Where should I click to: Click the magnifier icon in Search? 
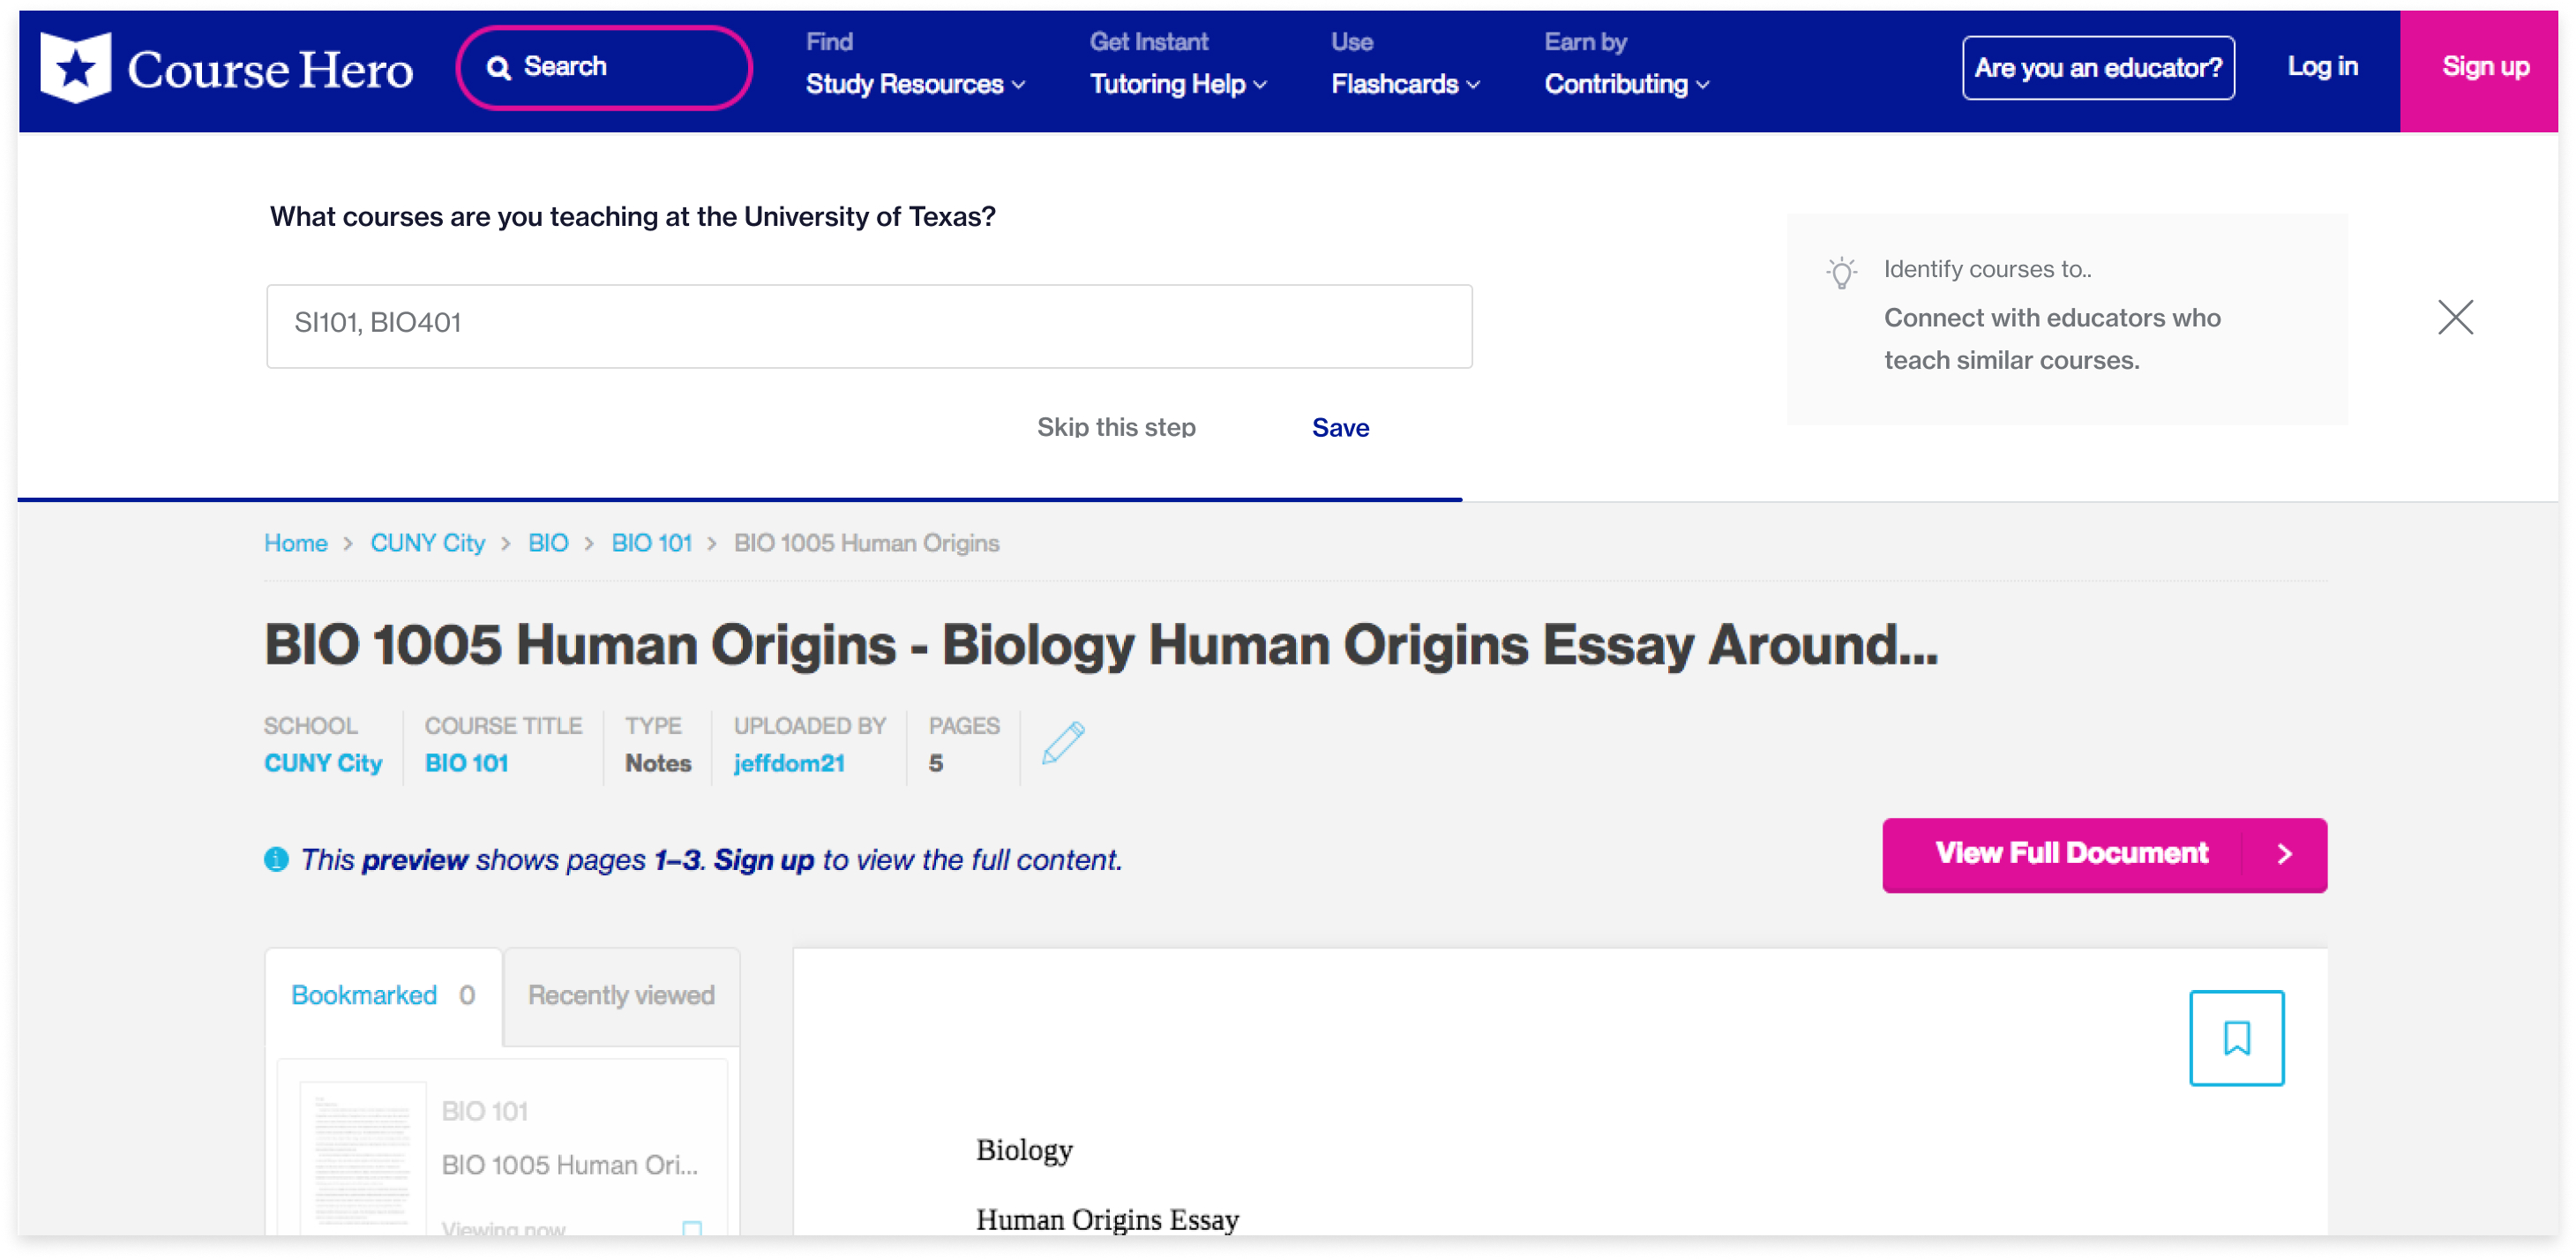[x=498, y=67]
